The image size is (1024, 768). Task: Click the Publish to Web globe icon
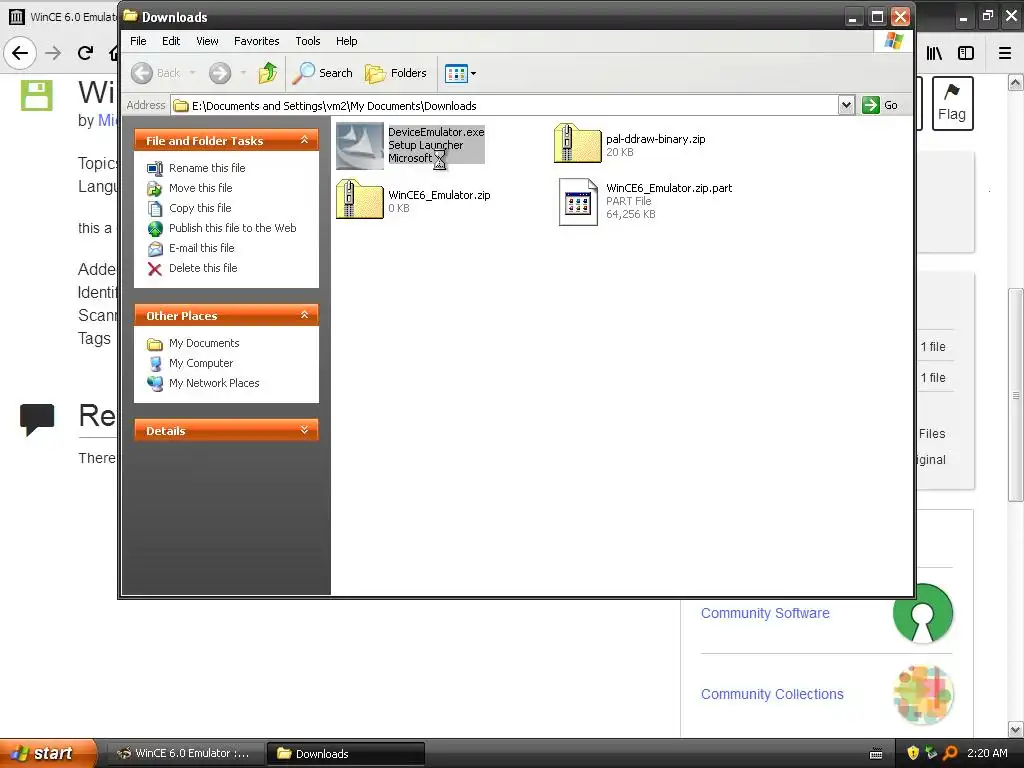coord(155,229)
